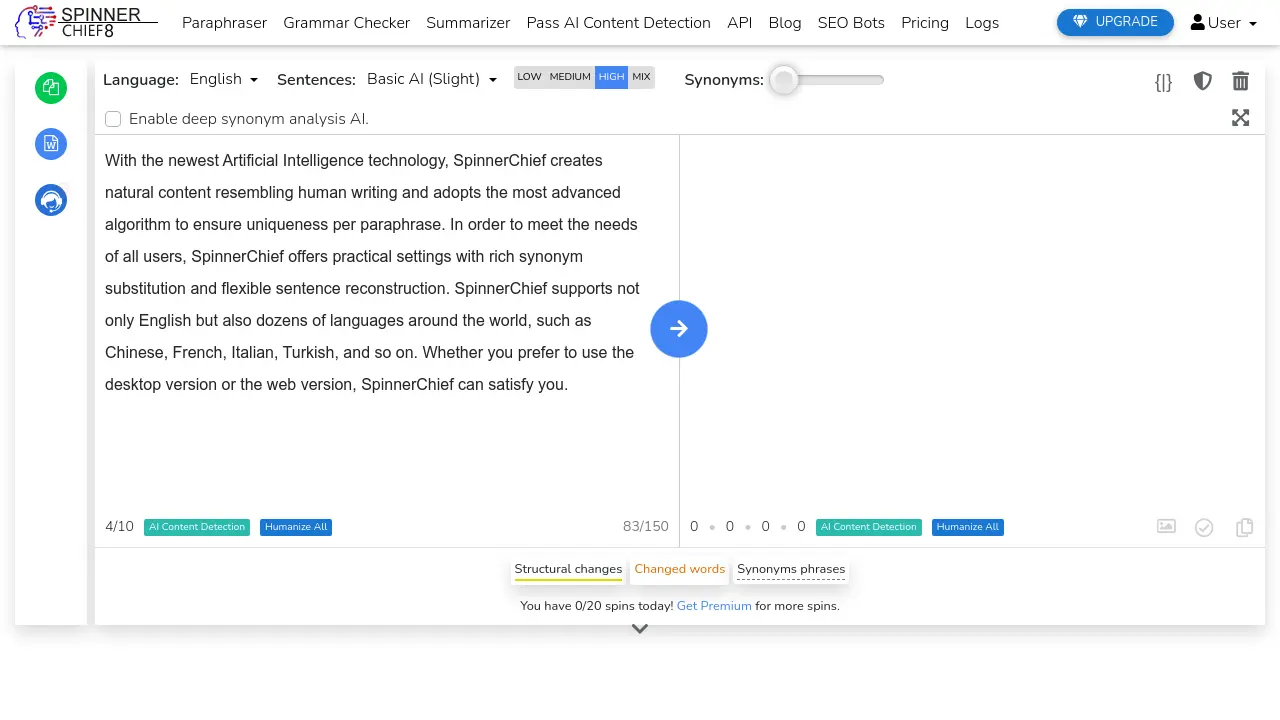The image size is (1280, 720).
Task: Select the MEDIUM strength option
Action: (570, 77)
